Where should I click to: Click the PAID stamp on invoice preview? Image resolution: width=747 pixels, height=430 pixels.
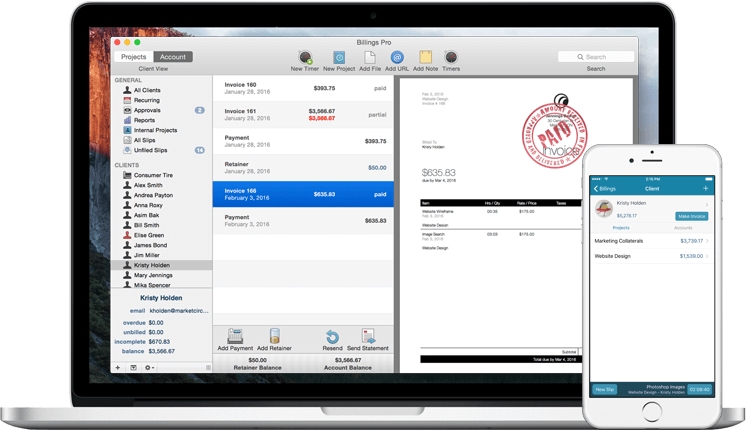click(x=554, y=136)
